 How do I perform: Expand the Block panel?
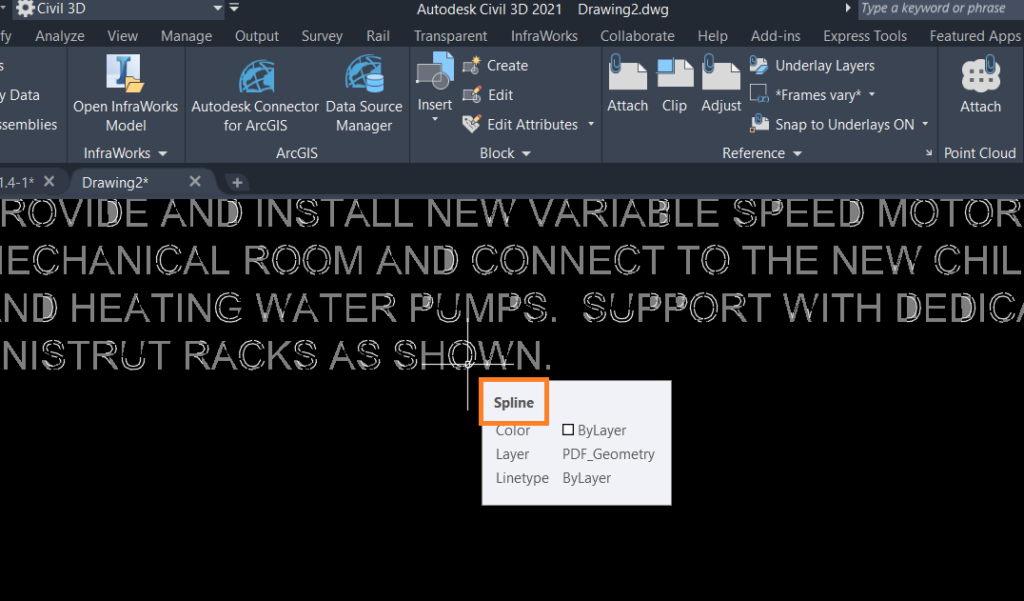(x=505, y=153)
